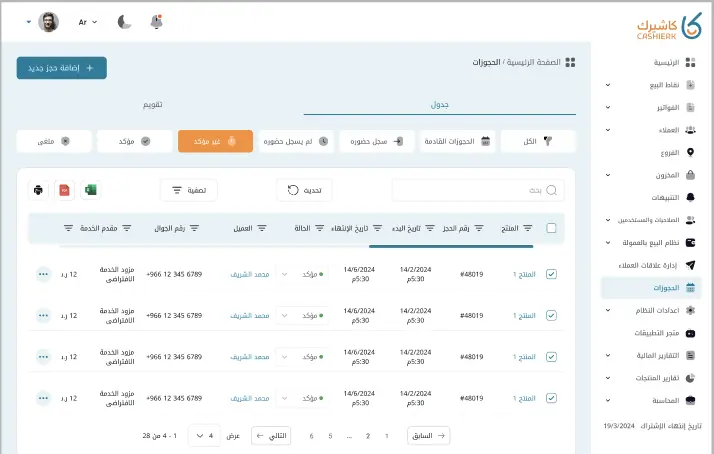Open الرئيسية in sidebar
The height and width of the screenshot is (454, 714).
coord(675,62)
